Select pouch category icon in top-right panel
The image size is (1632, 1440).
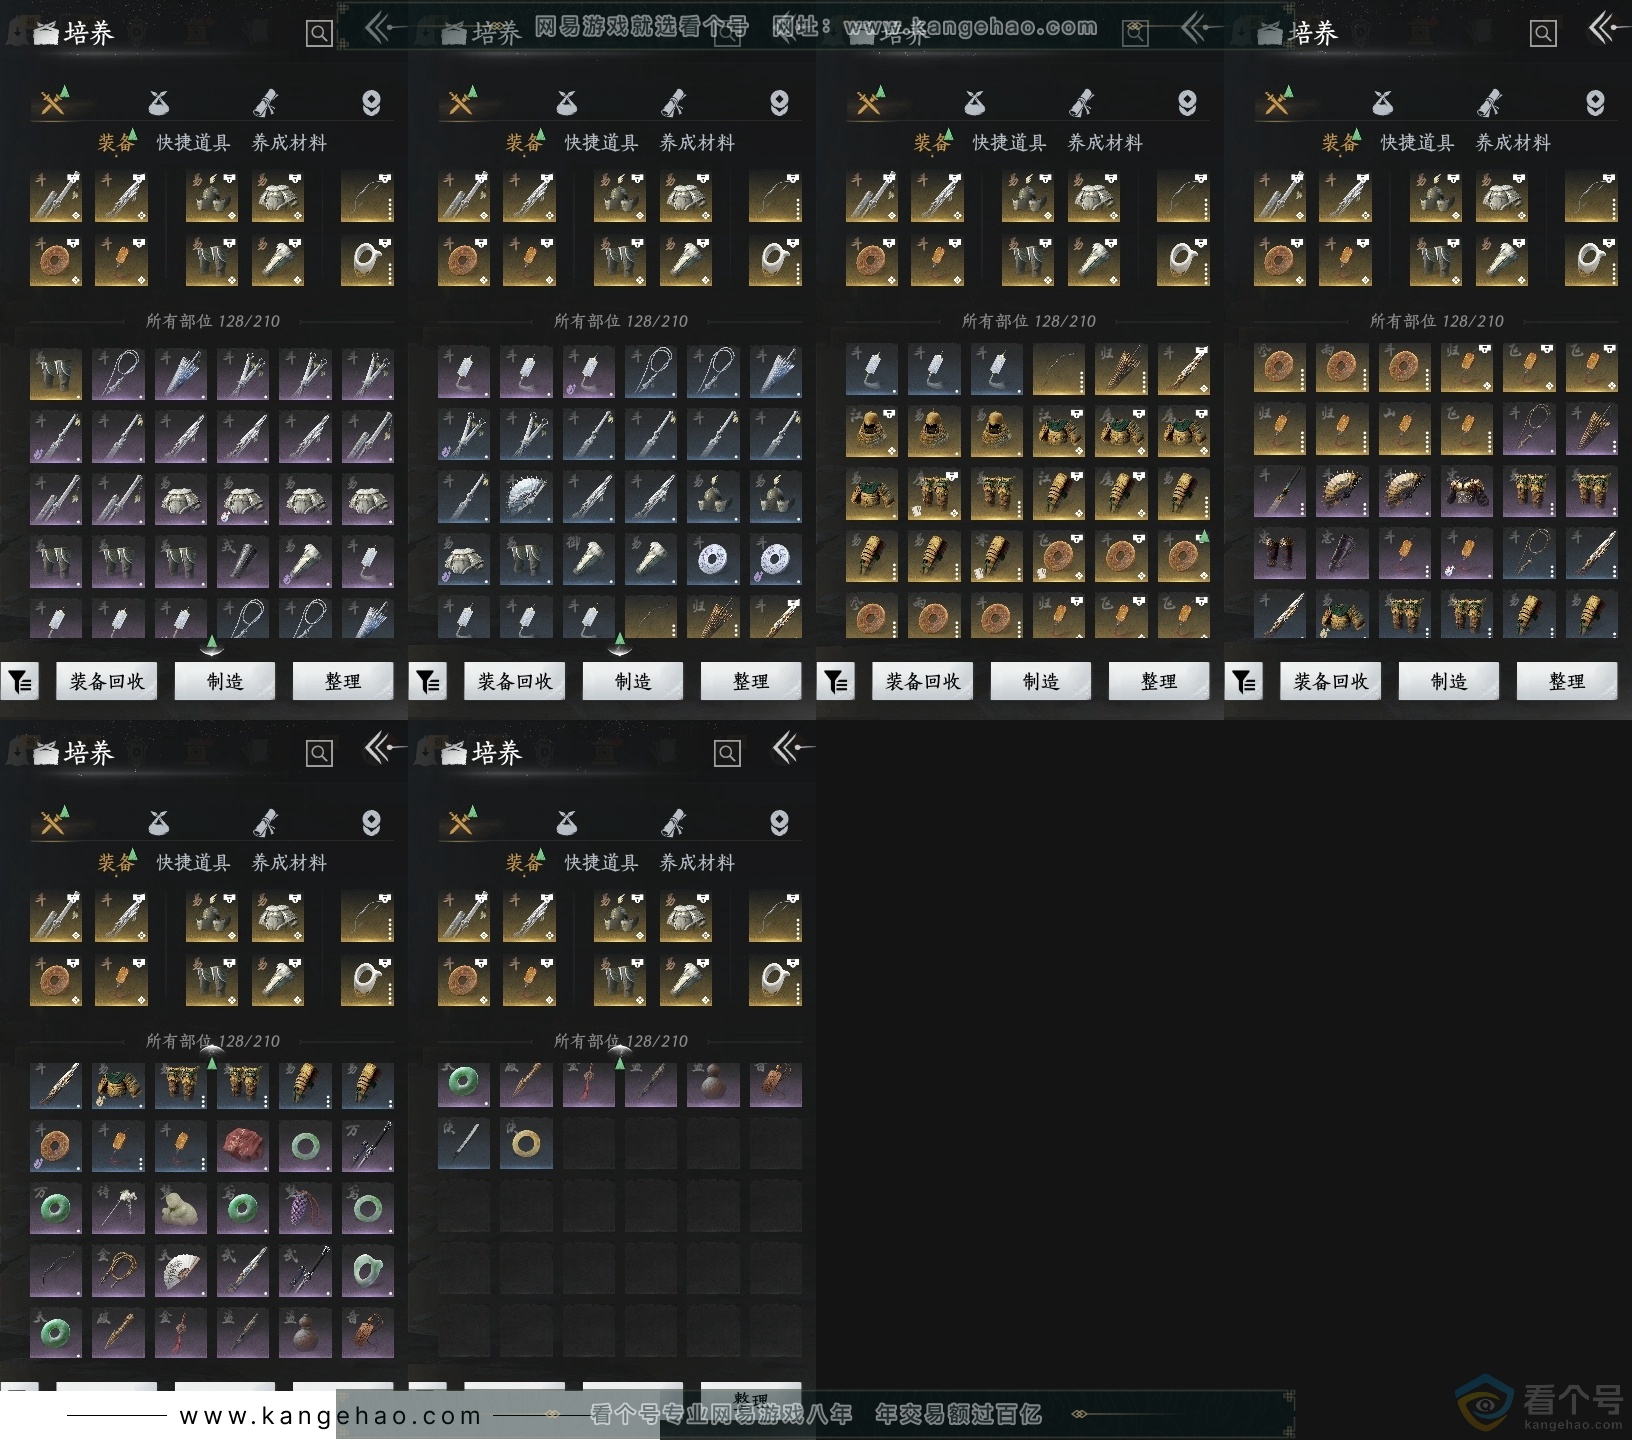click(1383, 102)
